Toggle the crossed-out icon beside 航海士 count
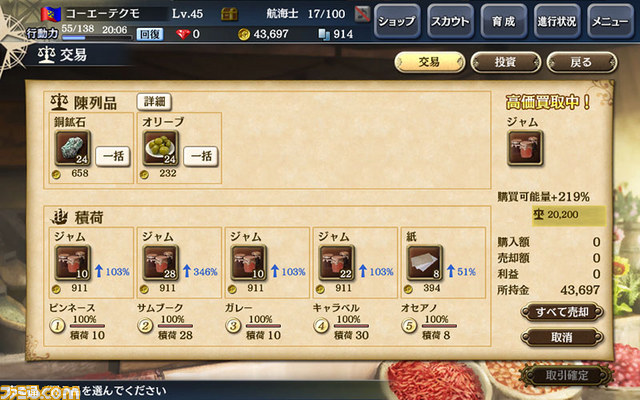This screenshot has width=640, height=400. (x=362, y=14)
